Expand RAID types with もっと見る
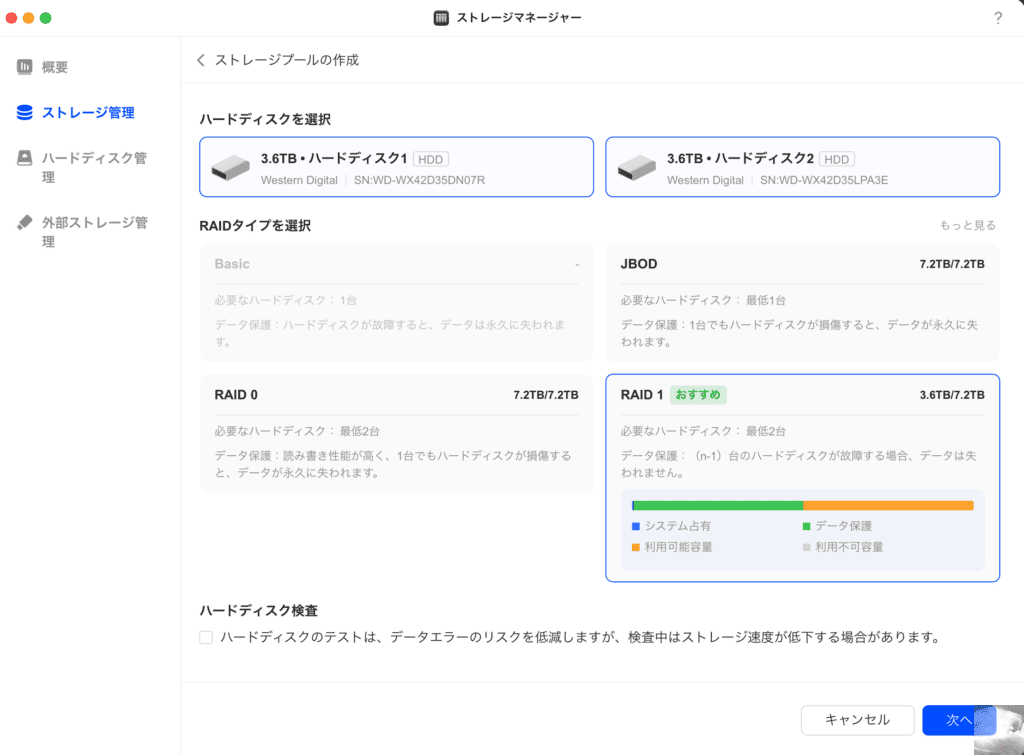 point(967,226)
